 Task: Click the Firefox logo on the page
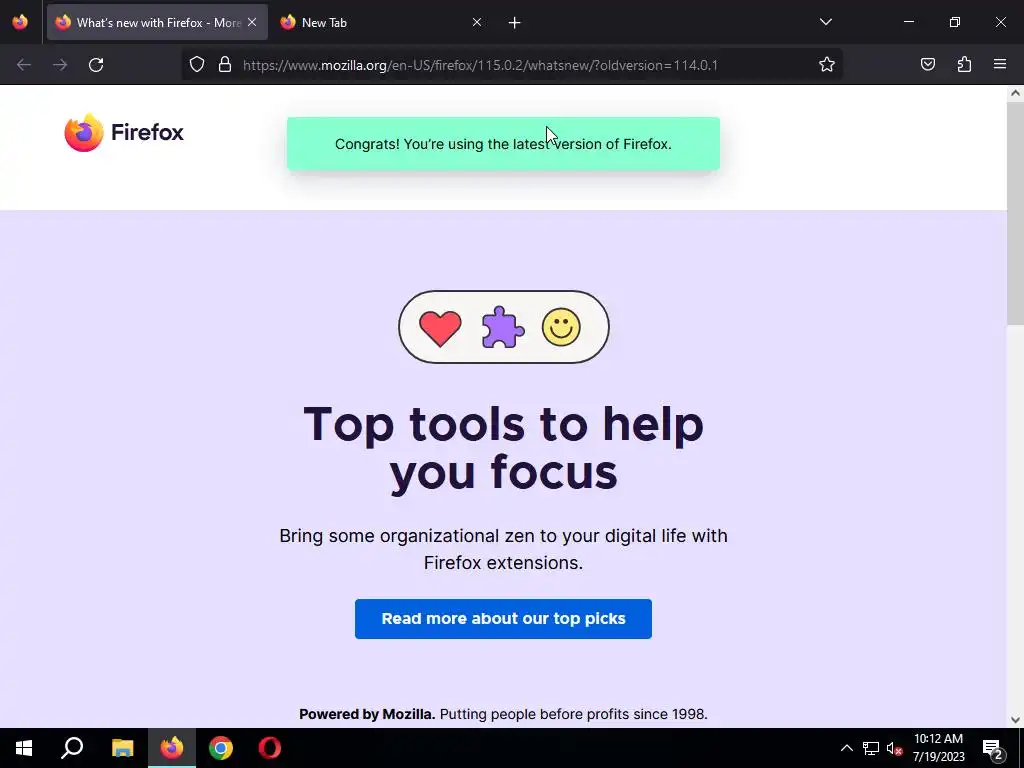[124, 133]
